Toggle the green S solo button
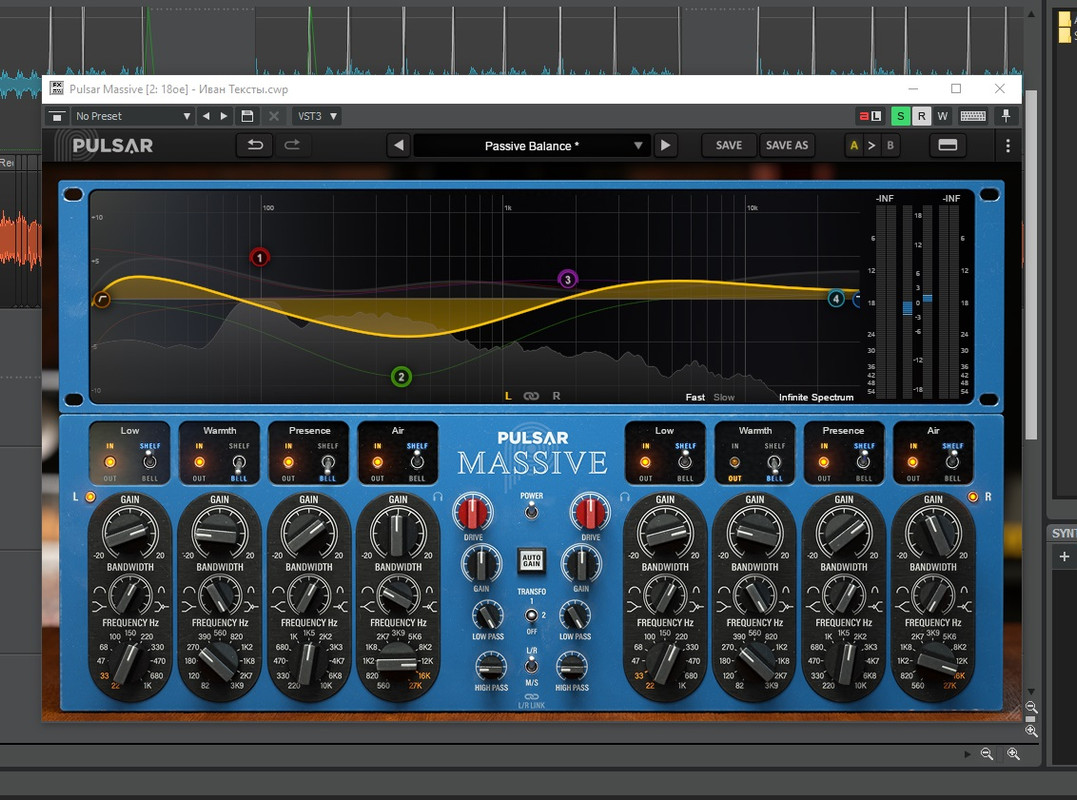The height and width of the screenshot is (800, 1077). [900, 116]
